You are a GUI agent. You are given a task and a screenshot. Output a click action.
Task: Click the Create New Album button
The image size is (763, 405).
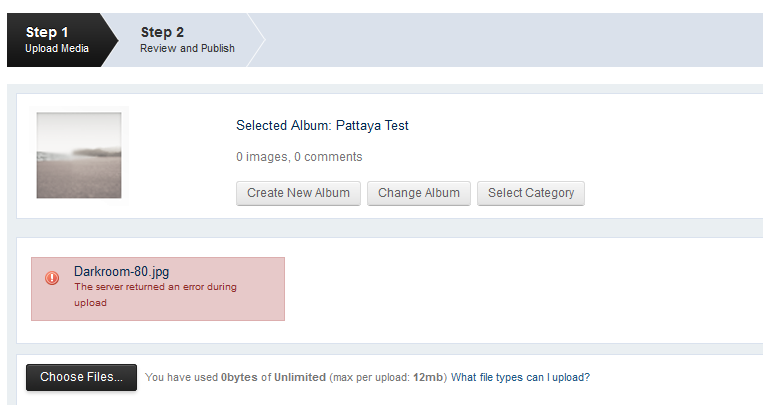(298, 193)
